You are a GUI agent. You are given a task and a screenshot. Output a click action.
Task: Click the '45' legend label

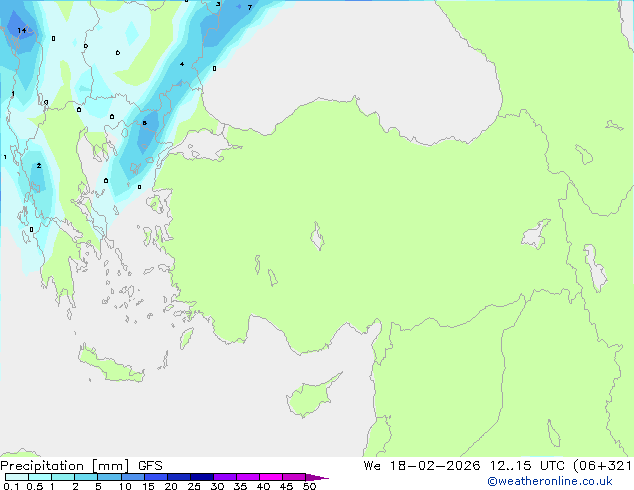(286, 486)
